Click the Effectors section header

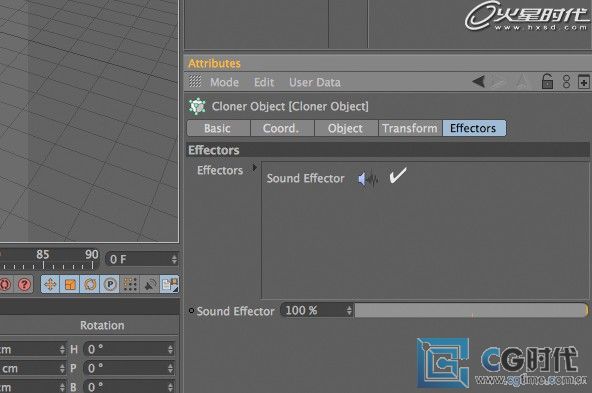click(388, 150)
